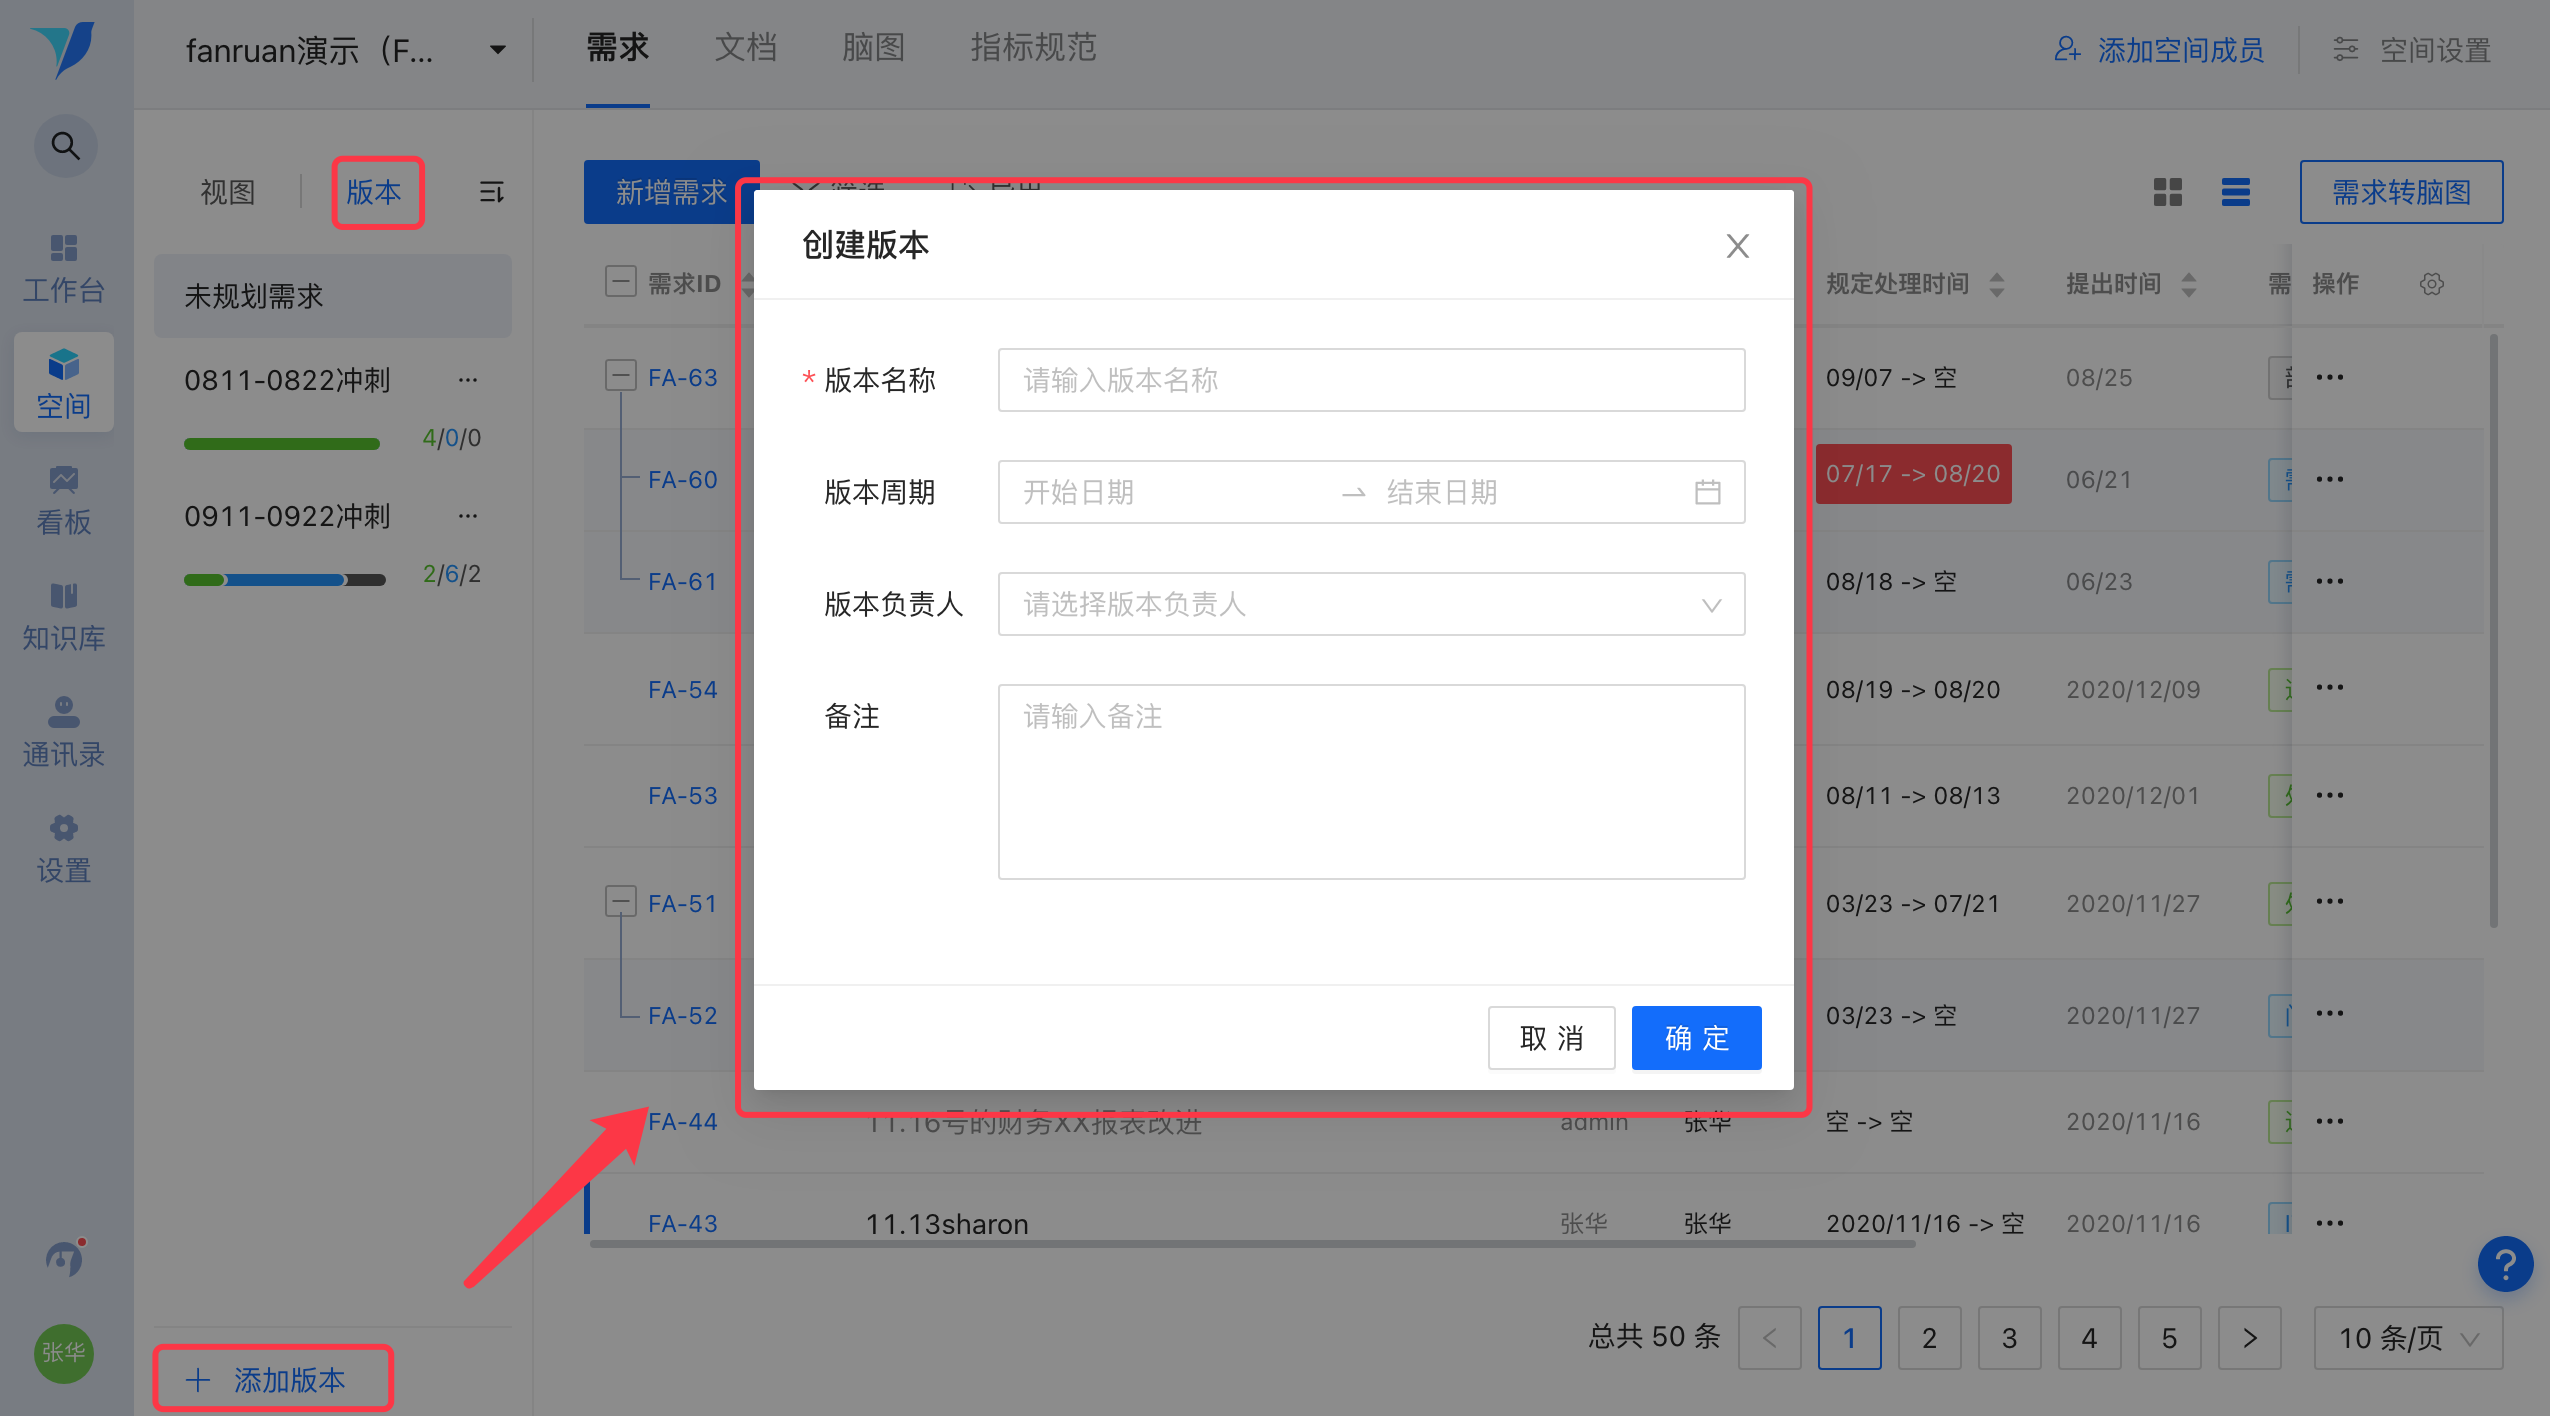2550x1416 pixels.
Task: Select the 视图 tab in left panel
Action: click(x=228, y=192)
